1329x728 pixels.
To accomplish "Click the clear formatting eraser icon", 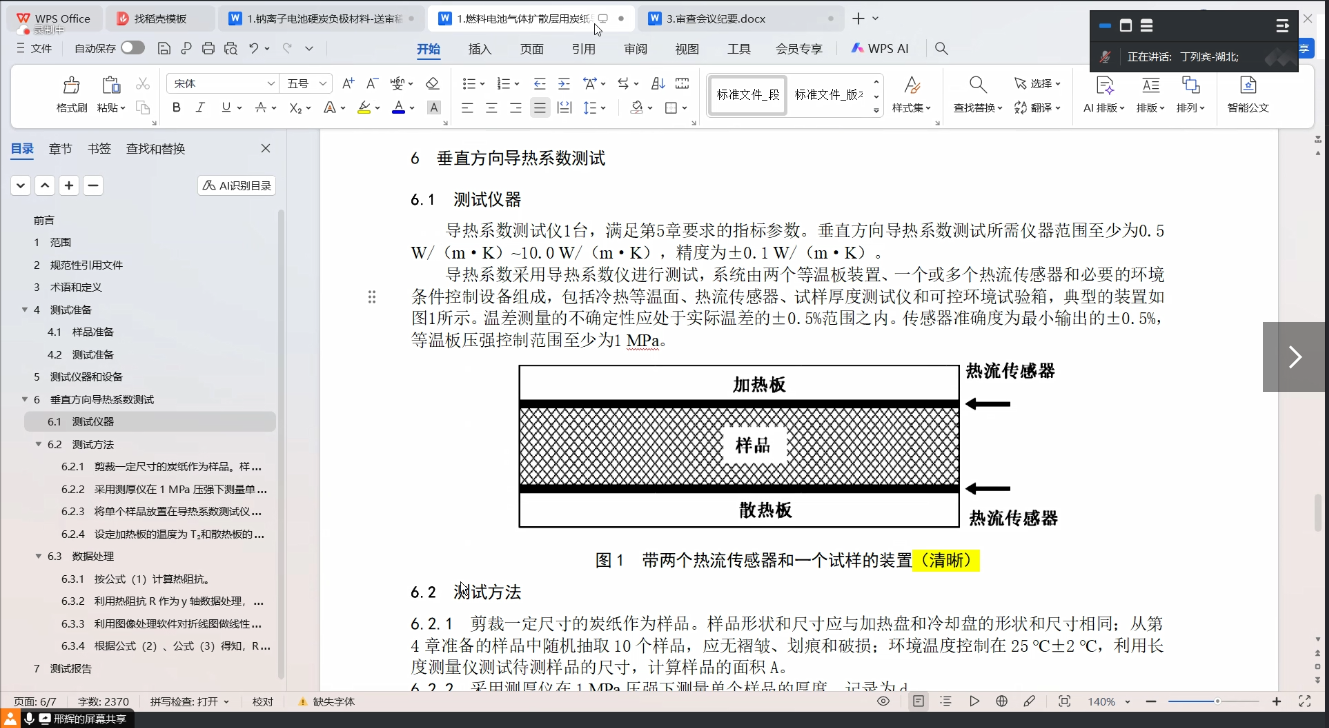I will [432, 83].
